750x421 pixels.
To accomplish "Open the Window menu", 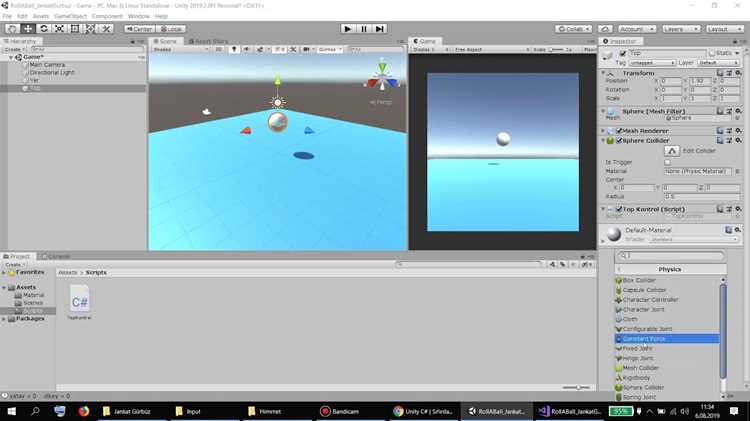I will click(139, 16).
